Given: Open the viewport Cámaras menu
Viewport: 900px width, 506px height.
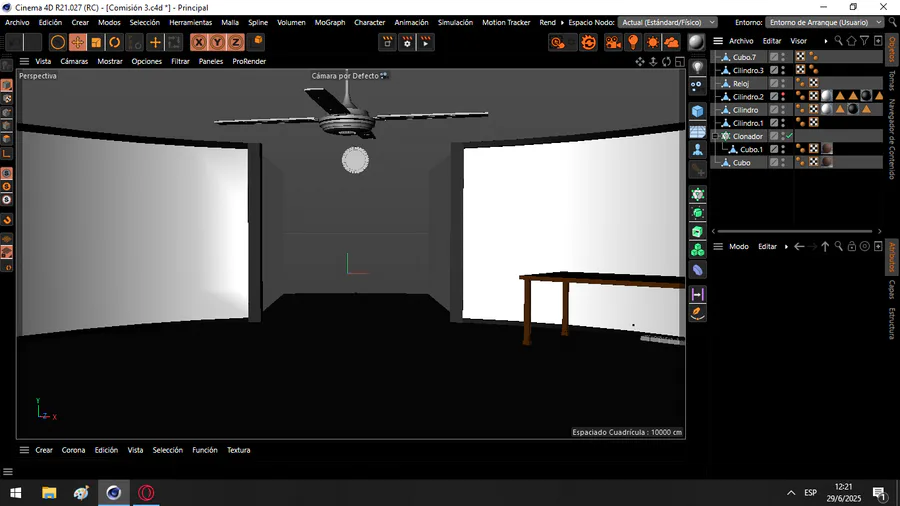Looking at the screenshot, I should [x=74, y=61].
